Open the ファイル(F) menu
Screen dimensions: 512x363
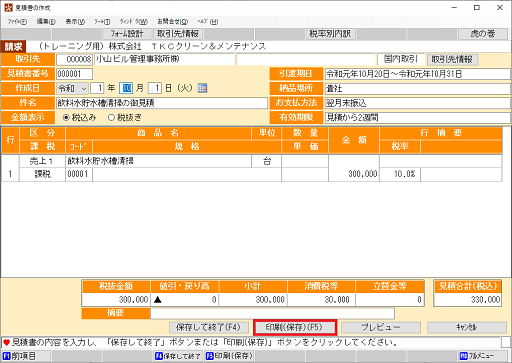(x=17, y=22)
